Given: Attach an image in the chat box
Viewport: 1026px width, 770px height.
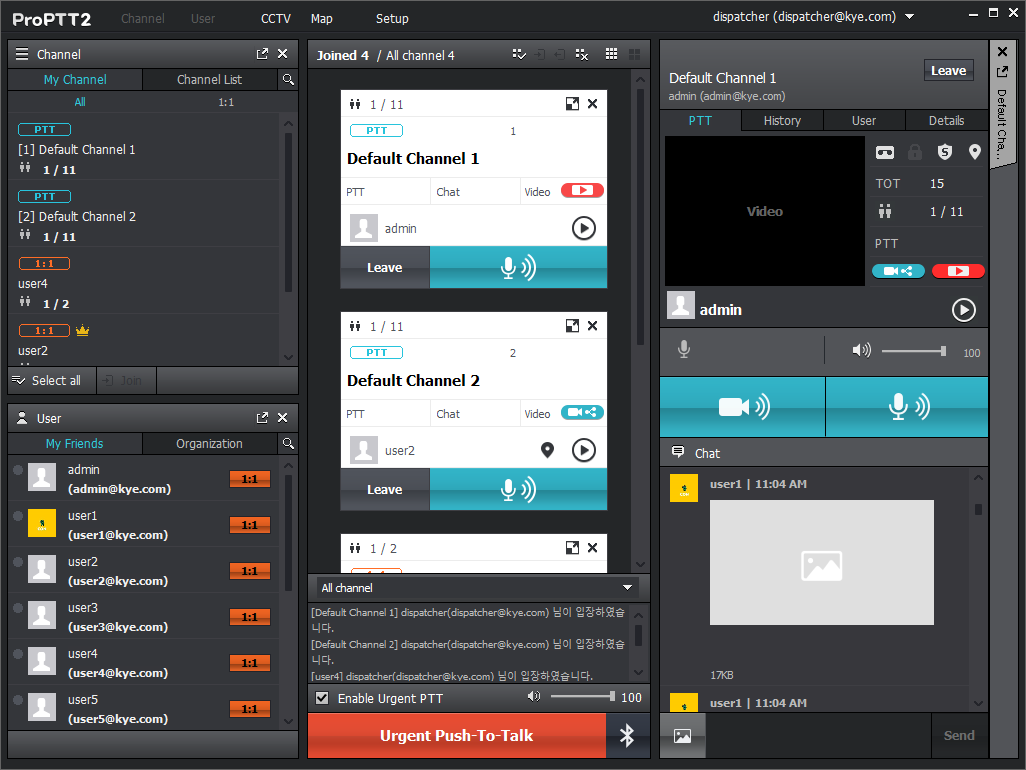Looking at the screenshot, I should click(x=682, y=735).
